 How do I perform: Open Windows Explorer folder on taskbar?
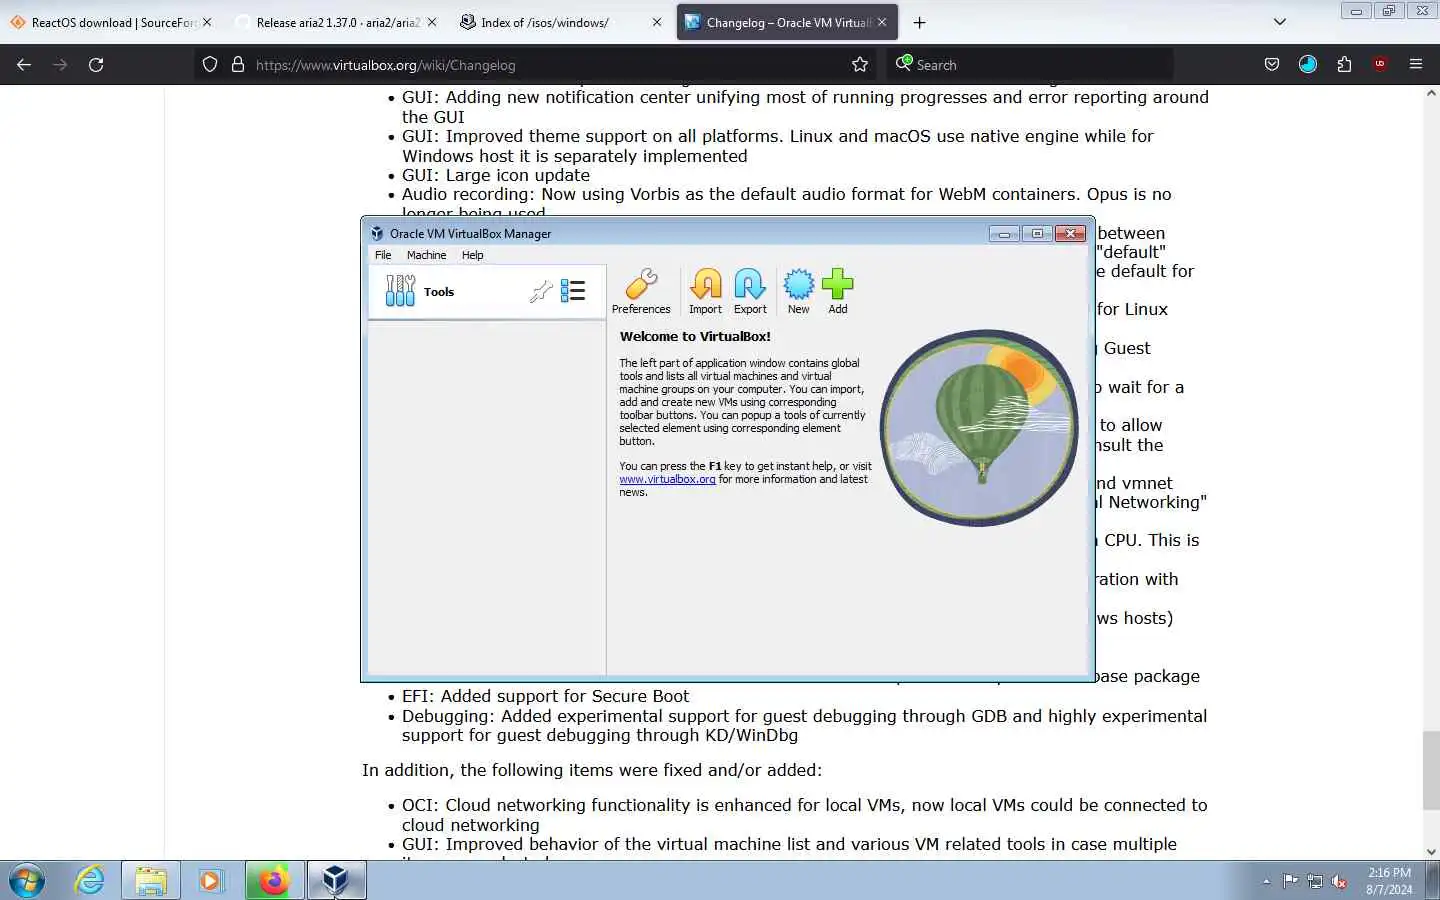click(151, 881)
